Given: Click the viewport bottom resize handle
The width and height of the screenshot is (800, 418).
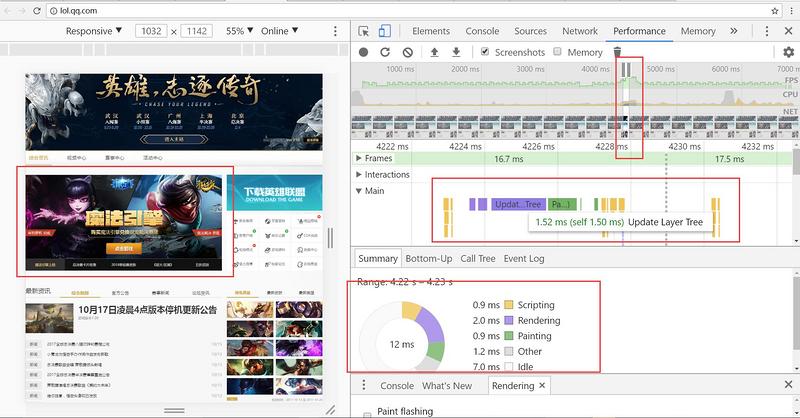Looking at the screenshot, I should (174, 410).
